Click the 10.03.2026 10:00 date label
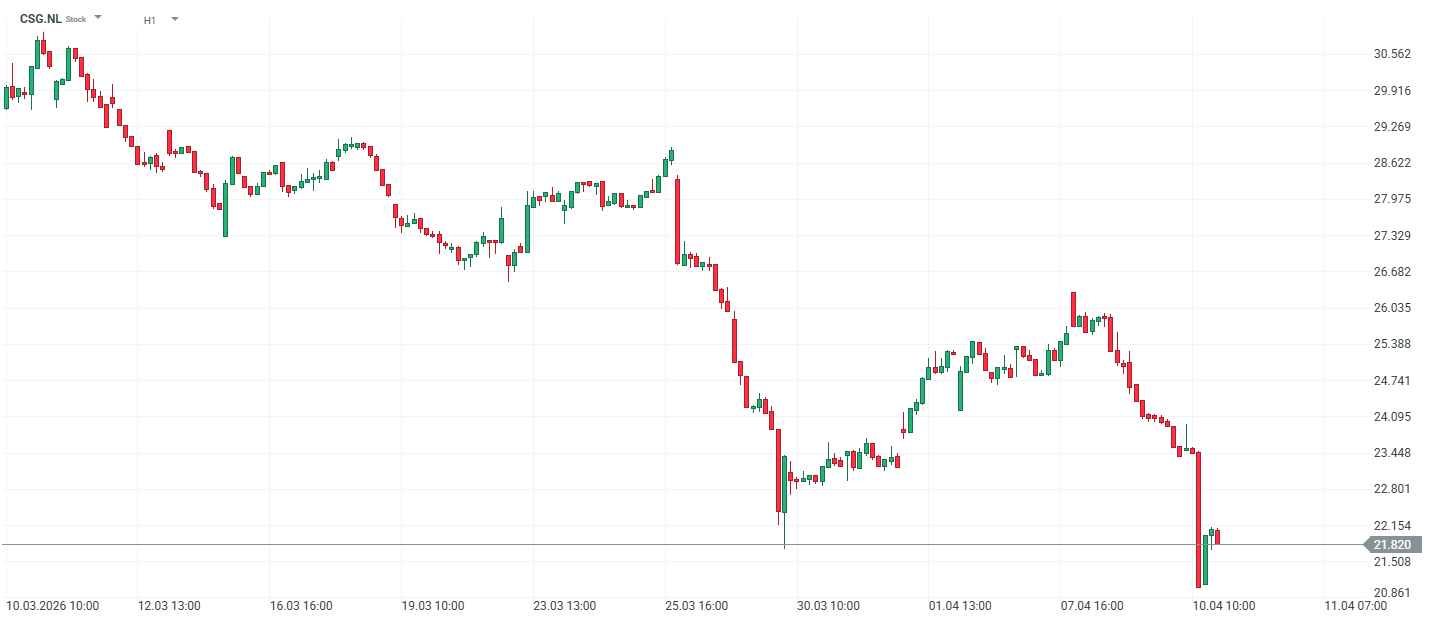This screenshot has width=1434, height=623. (52, 606)
